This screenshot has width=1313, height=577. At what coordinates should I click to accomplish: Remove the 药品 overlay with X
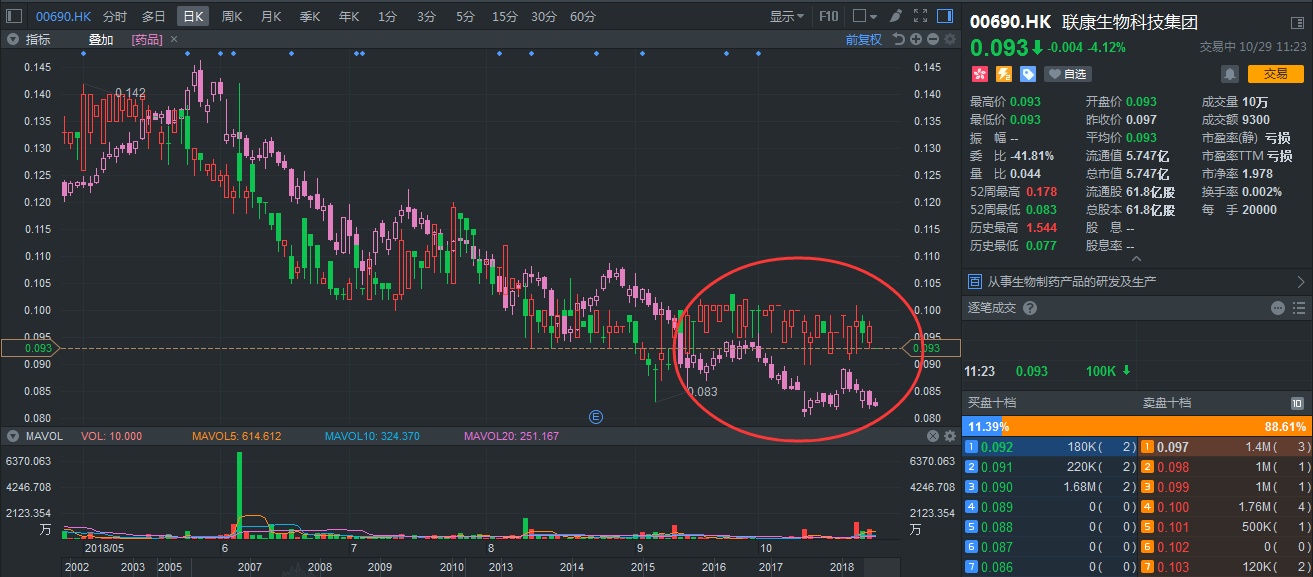[174, 39]
